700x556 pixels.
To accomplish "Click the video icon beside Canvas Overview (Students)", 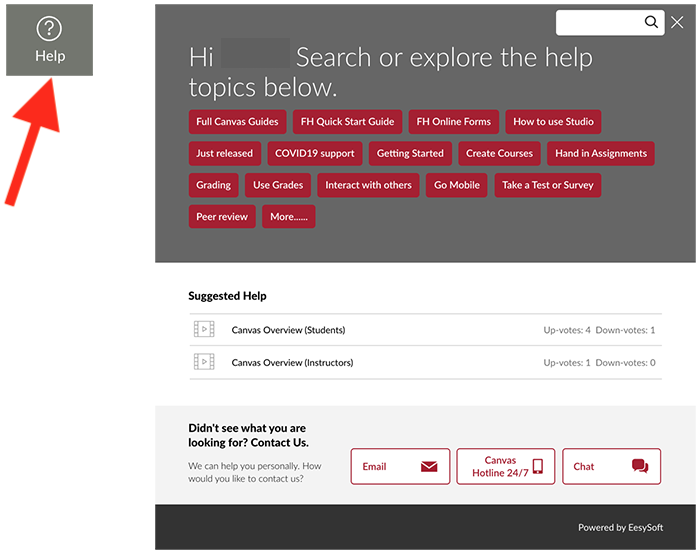I will pyautogui.click(x=204, y=329).
